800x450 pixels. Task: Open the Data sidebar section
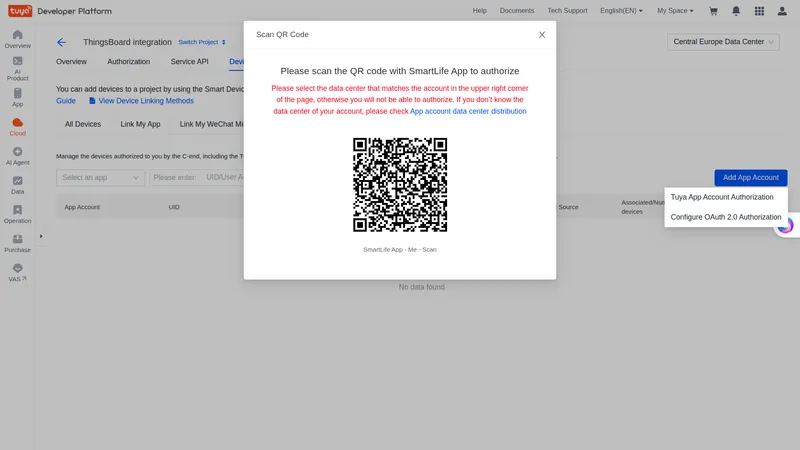point(17,185)
